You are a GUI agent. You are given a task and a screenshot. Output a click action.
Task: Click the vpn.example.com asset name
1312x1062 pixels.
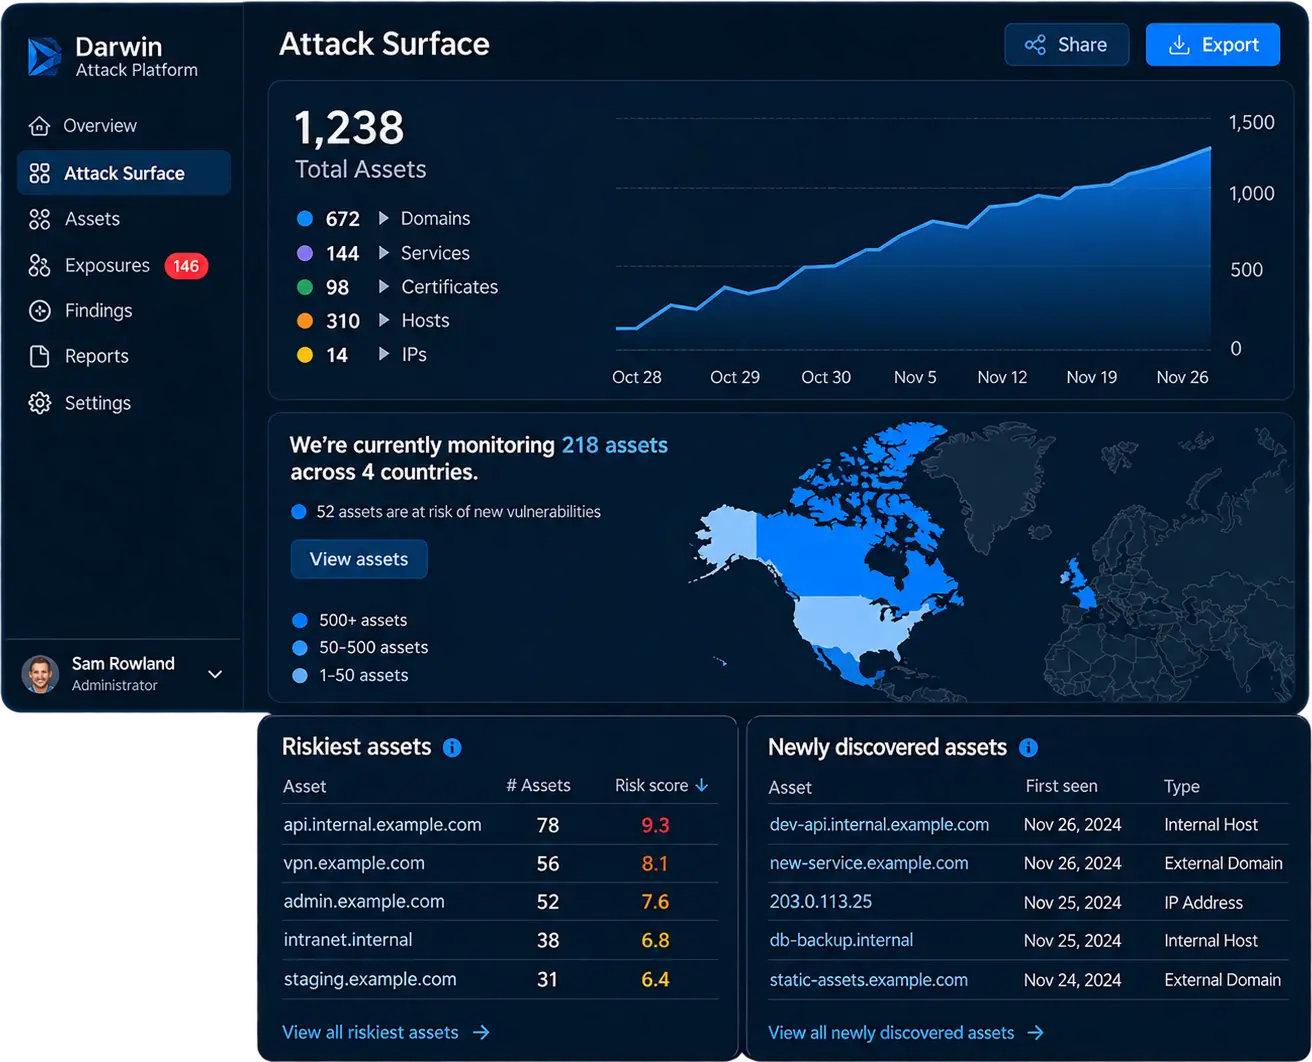pyautogui.click(x=354, y=863)
